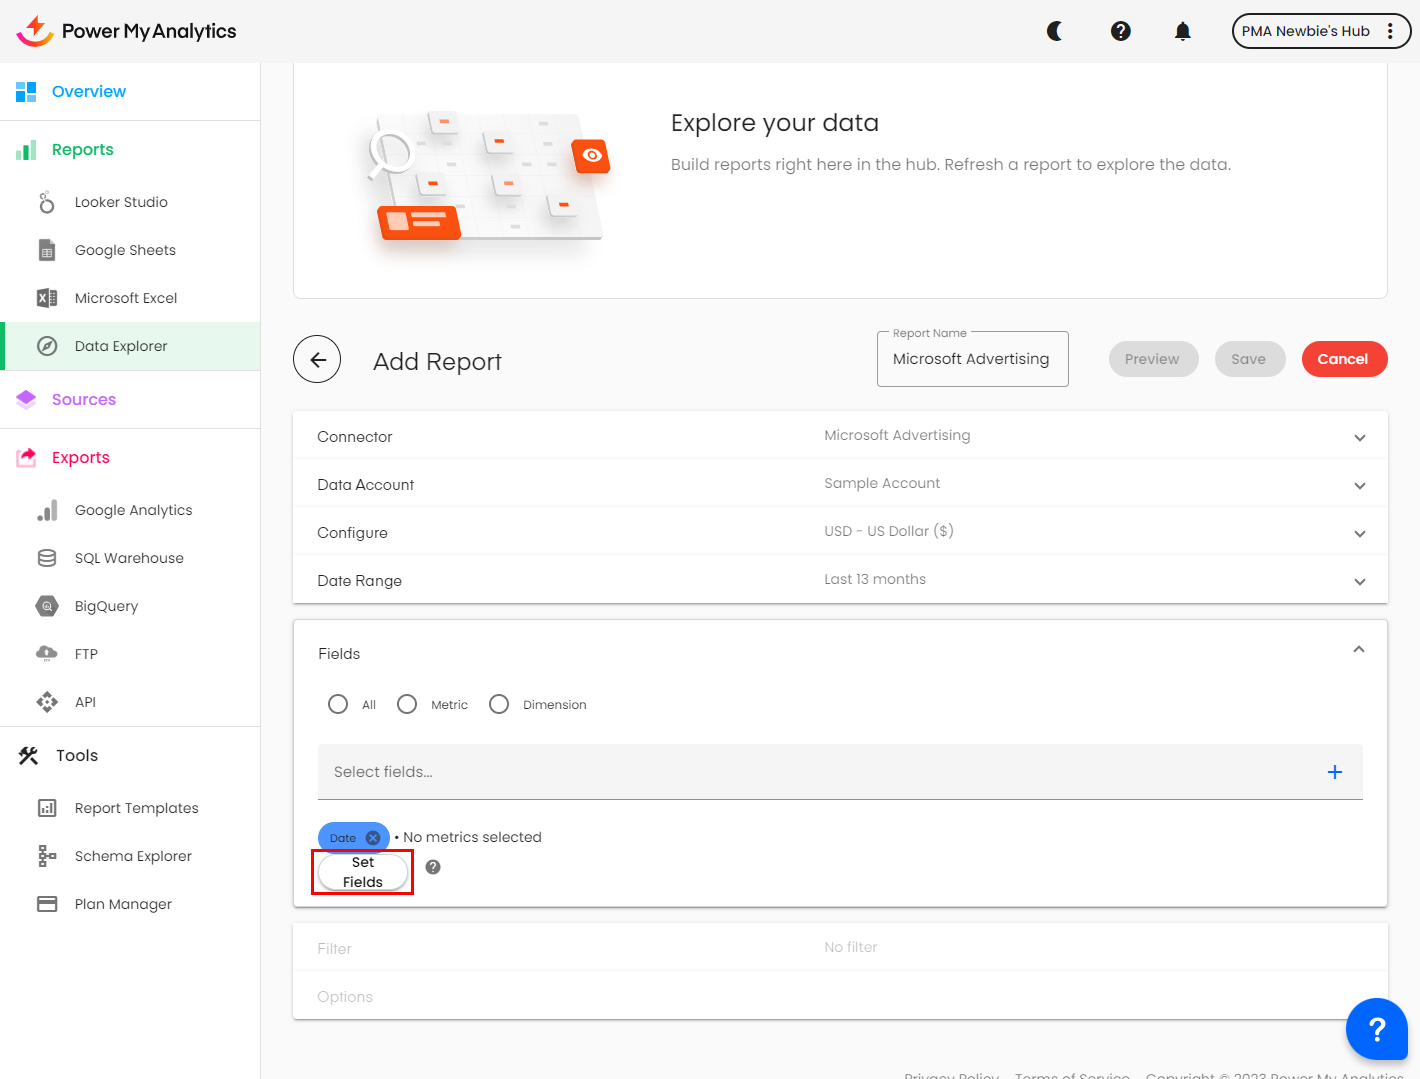Toggle dark mode moon icon

(x=1055, y=31)
